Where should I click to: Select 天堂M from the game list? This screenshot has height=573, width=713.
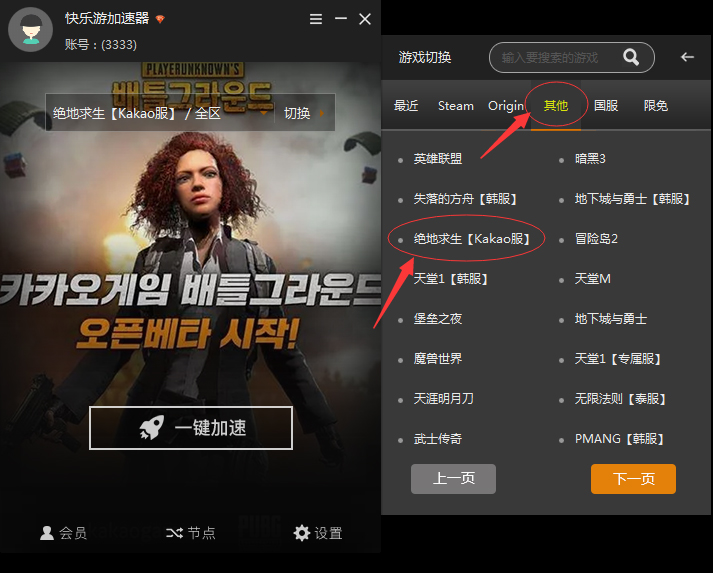592,279
